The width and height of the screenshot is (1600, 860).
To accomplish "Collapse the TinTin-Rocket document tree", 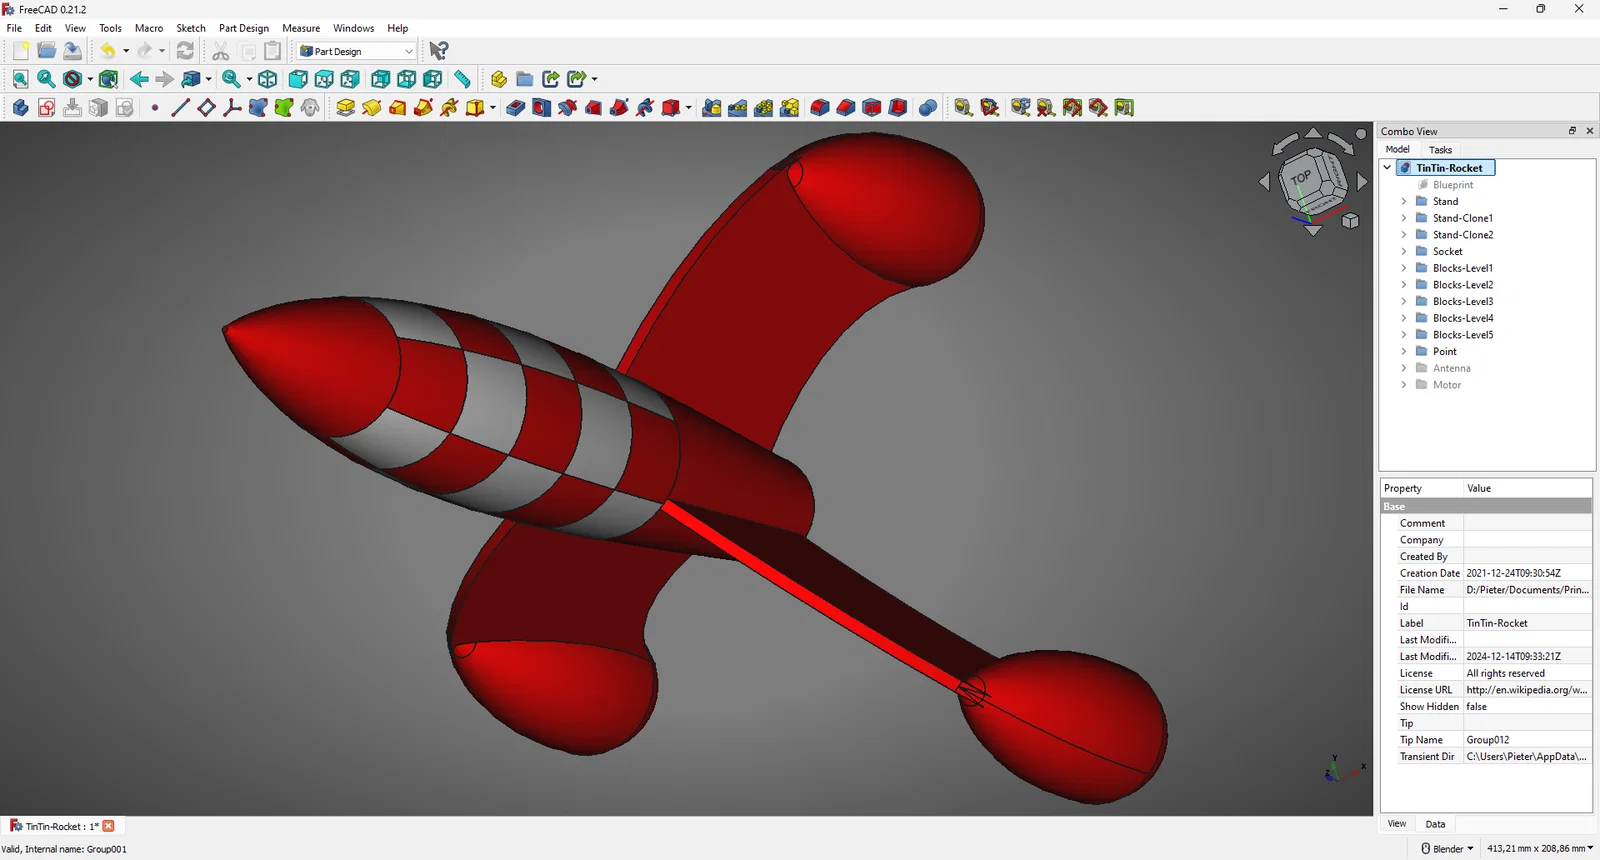I will coord(1387,168).
